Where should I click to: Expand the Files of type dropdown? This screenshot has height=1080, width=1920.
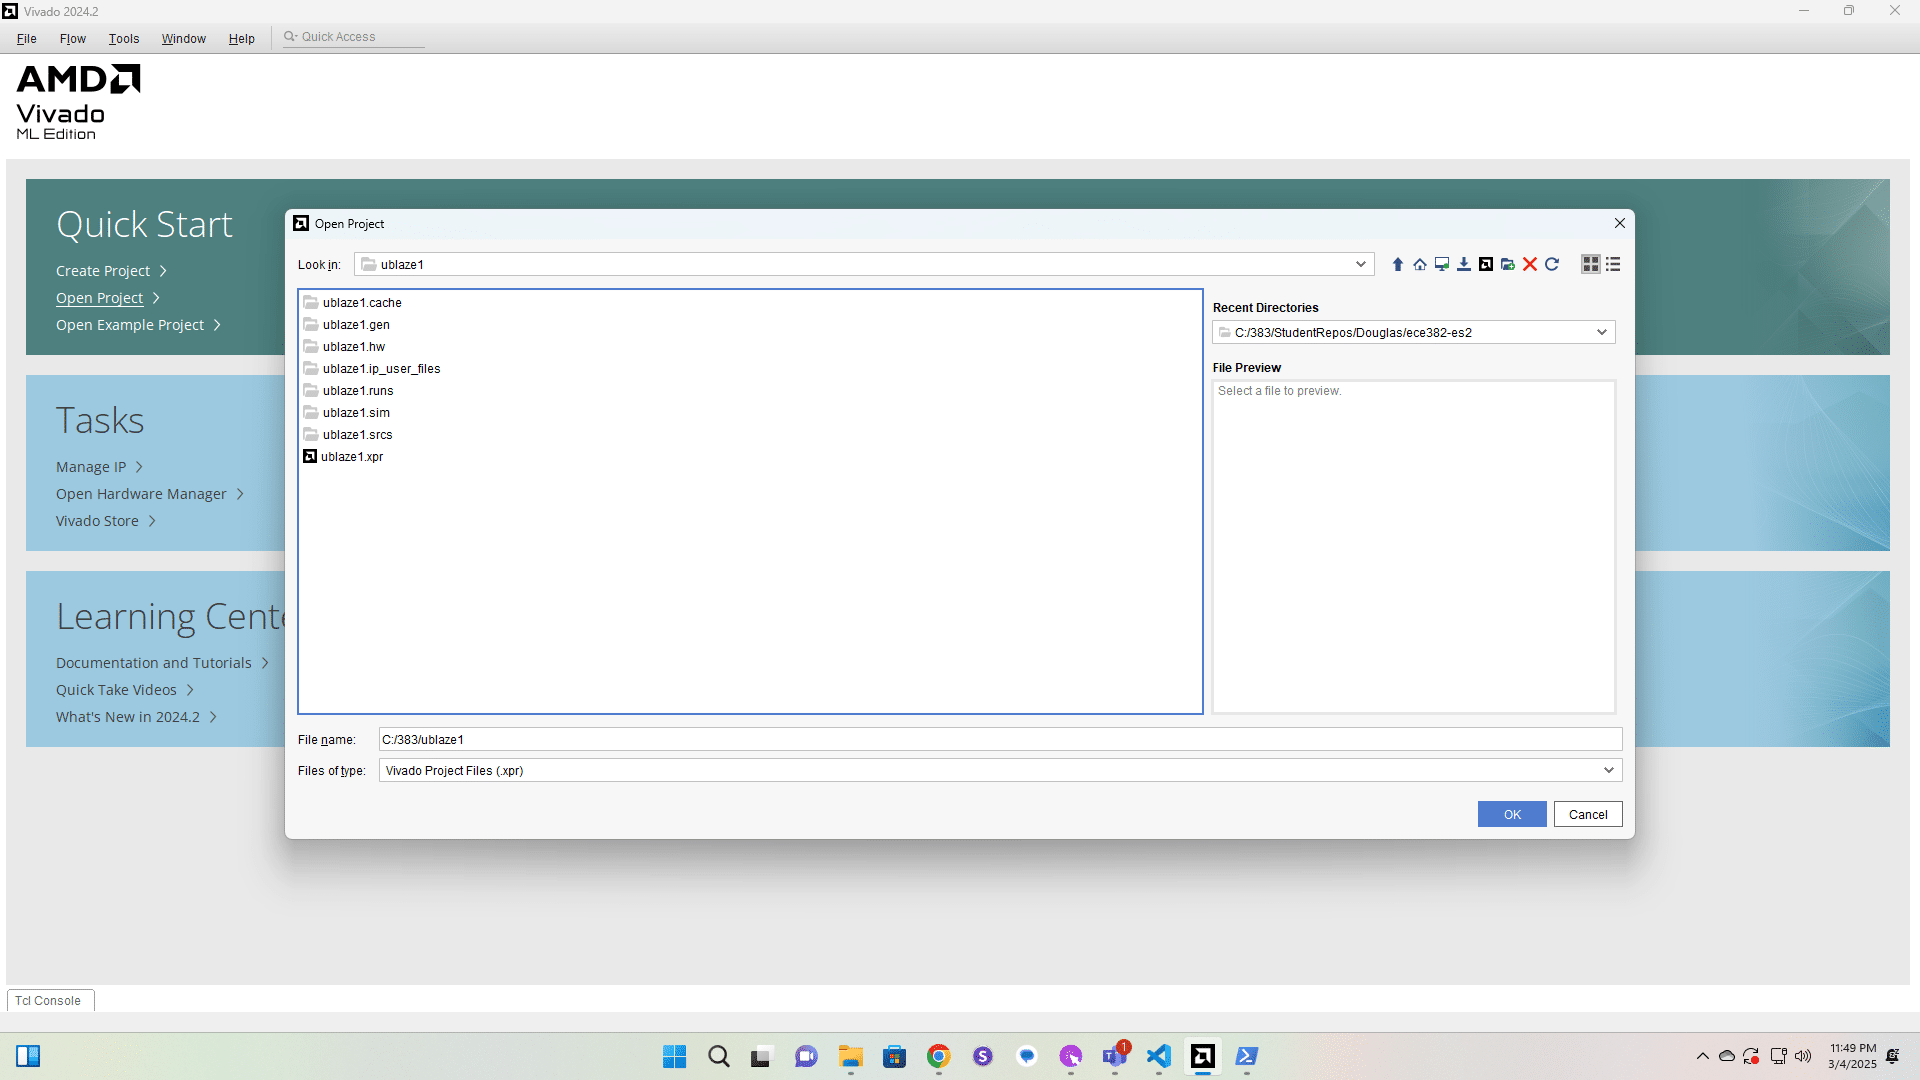pos(1608,770)
